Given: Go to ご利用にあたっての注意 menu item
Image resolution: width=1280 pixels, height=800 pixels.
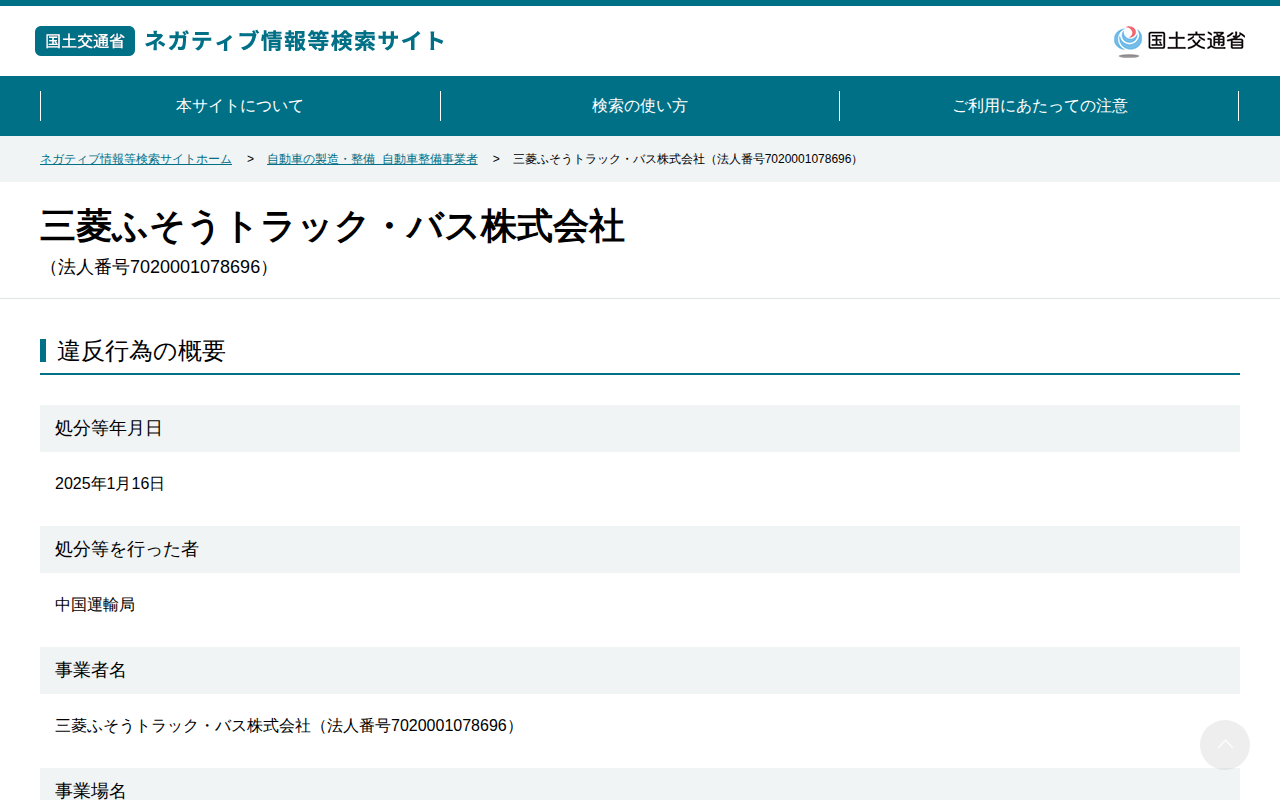Looking at the screenshot, I should (1040, 106).
